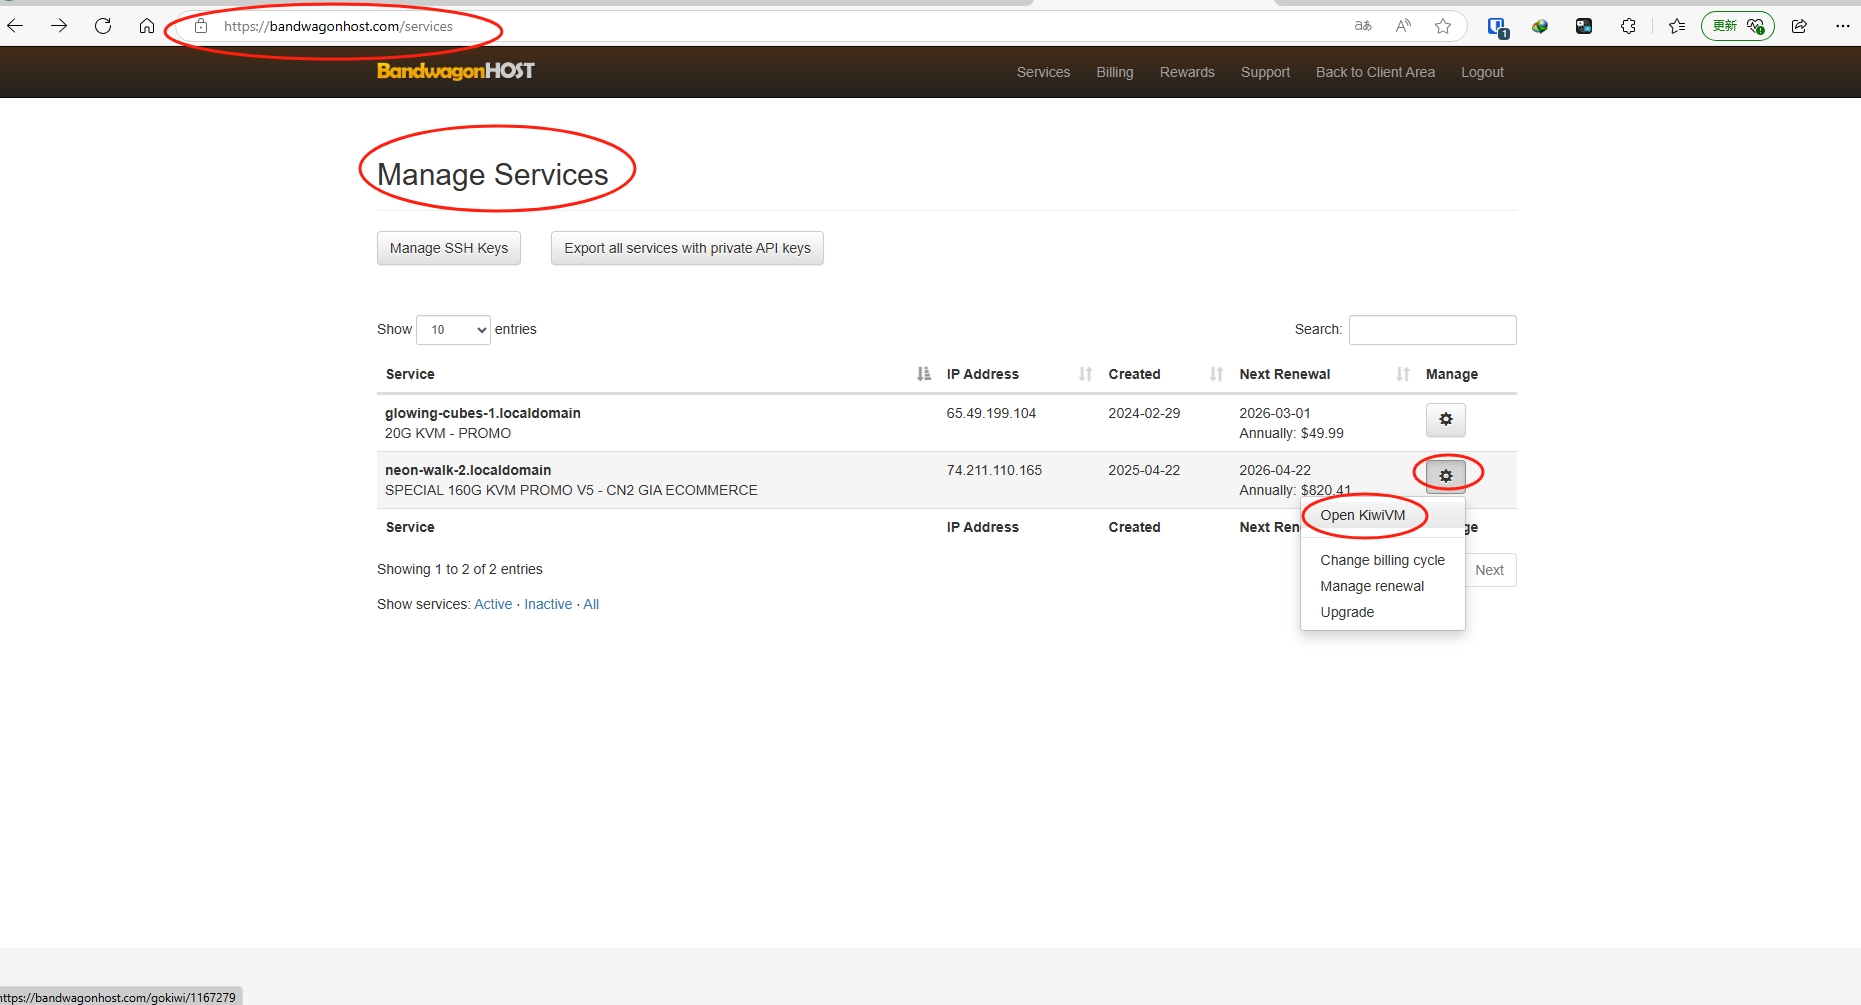Open gear menu for glowing-cubes-1 service
This screenshot has height=1005, width=1861.
point(1446,420)
